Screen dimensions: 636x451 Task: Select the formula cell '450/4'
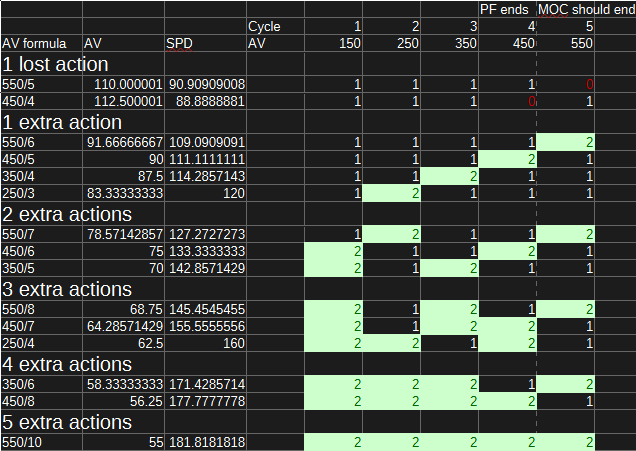coord(41,101)
